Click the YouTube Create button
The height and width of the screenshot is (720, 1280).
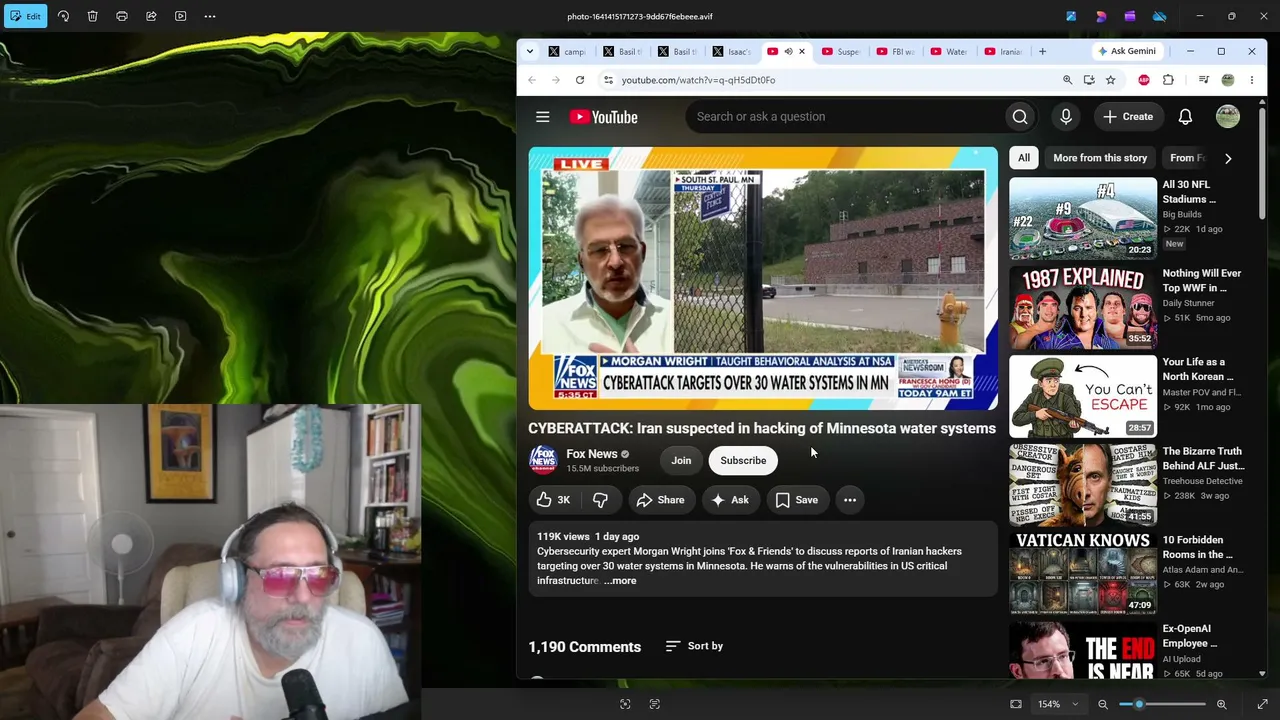pyautogui.click(x=1128, y=117)
